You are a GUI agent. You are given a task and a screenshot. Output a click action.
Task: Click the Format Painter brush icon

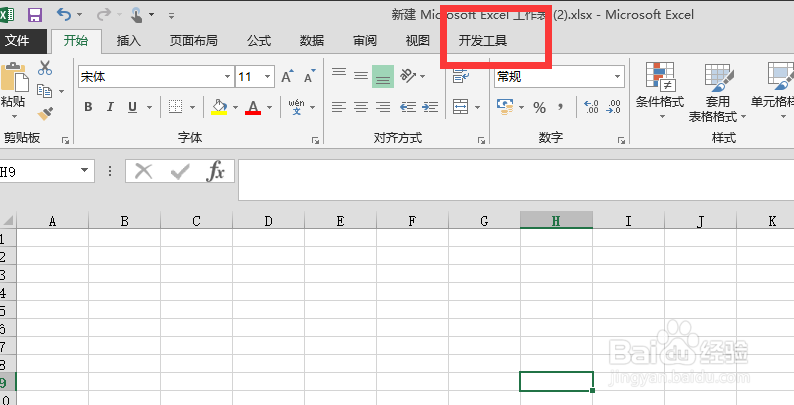point(45,113)
